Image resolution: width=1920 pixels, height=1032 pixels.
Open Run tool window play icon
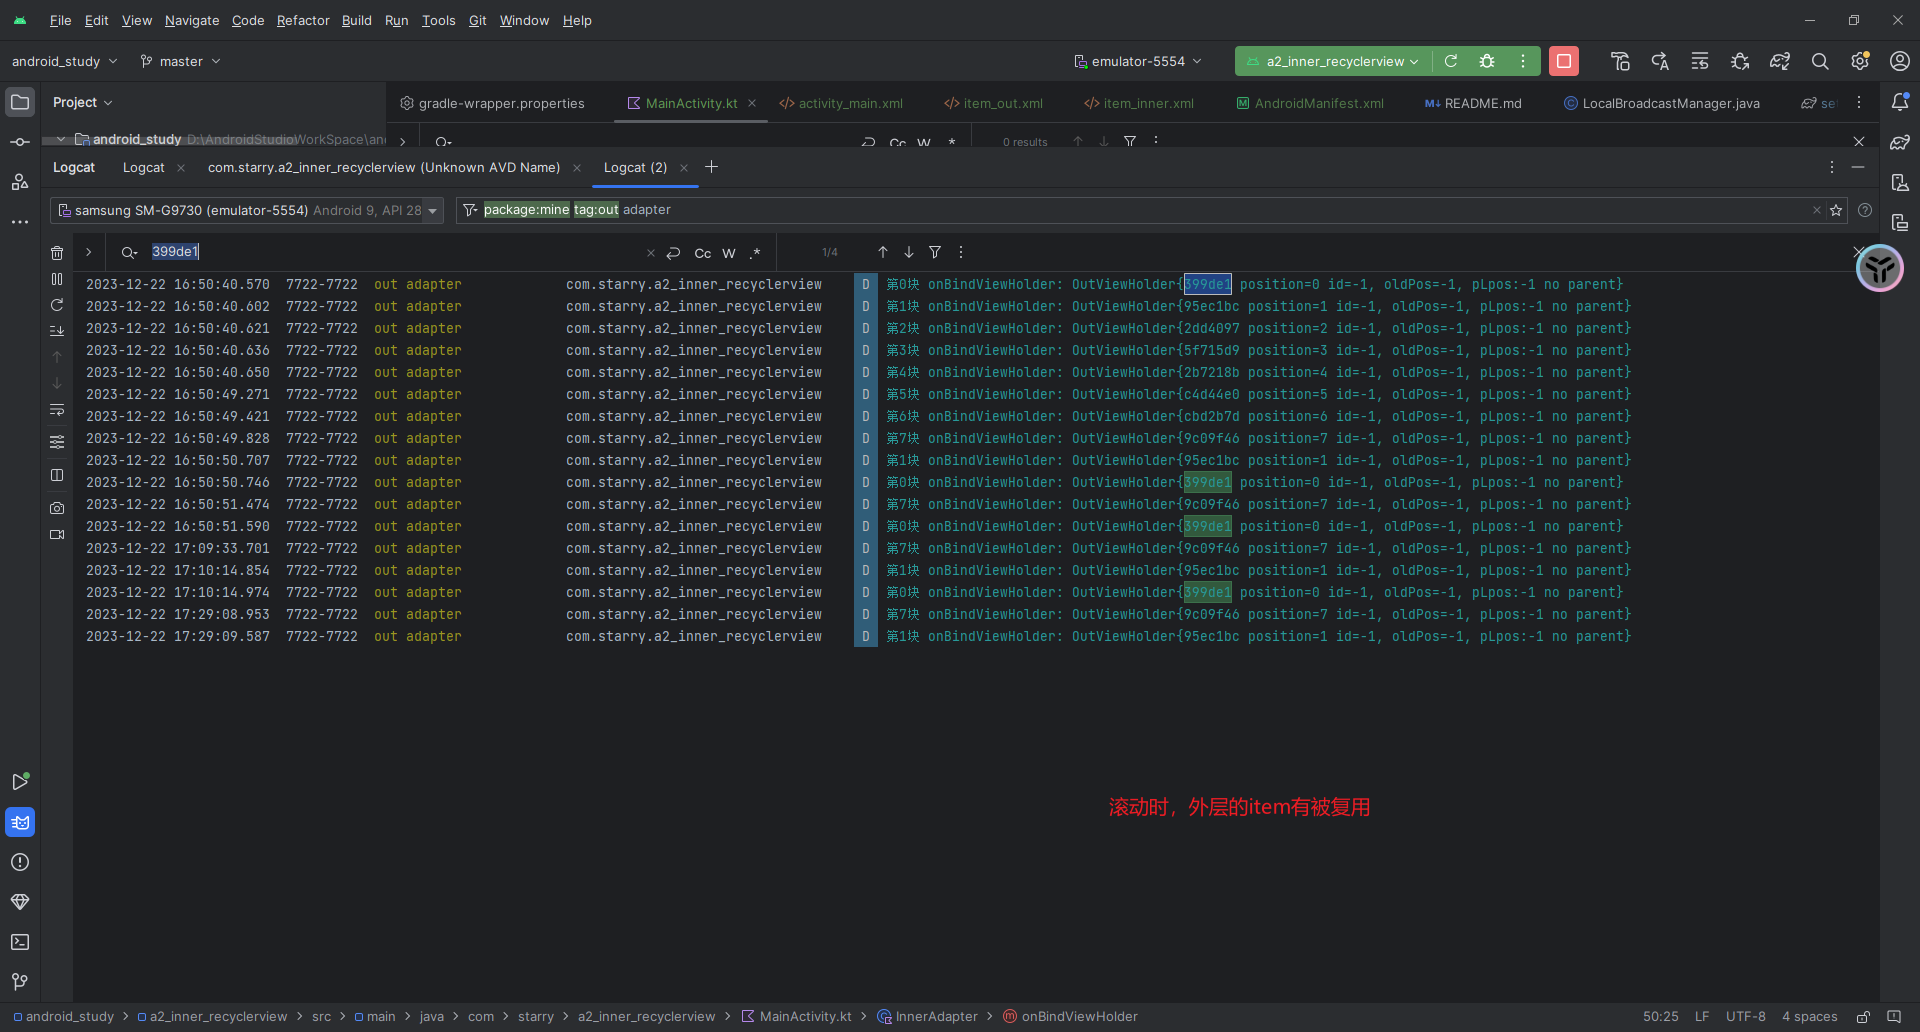coord(20,782)
